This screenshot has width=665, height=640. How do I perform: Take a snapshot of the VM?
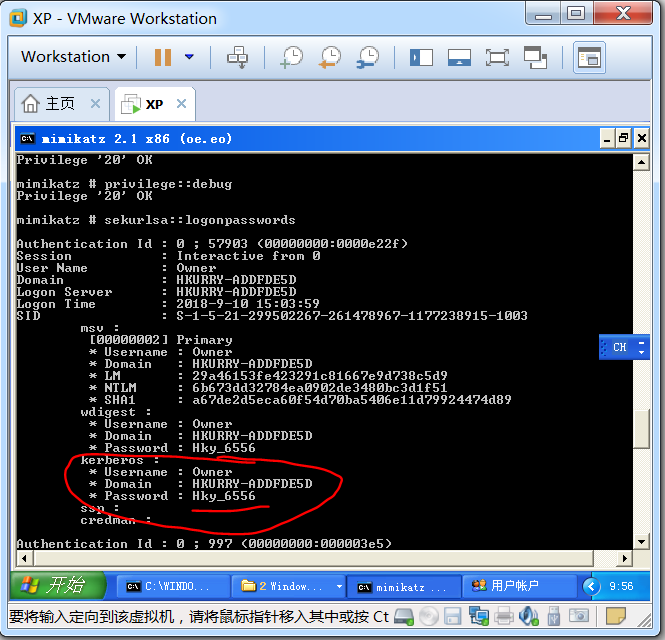point(291,57)
